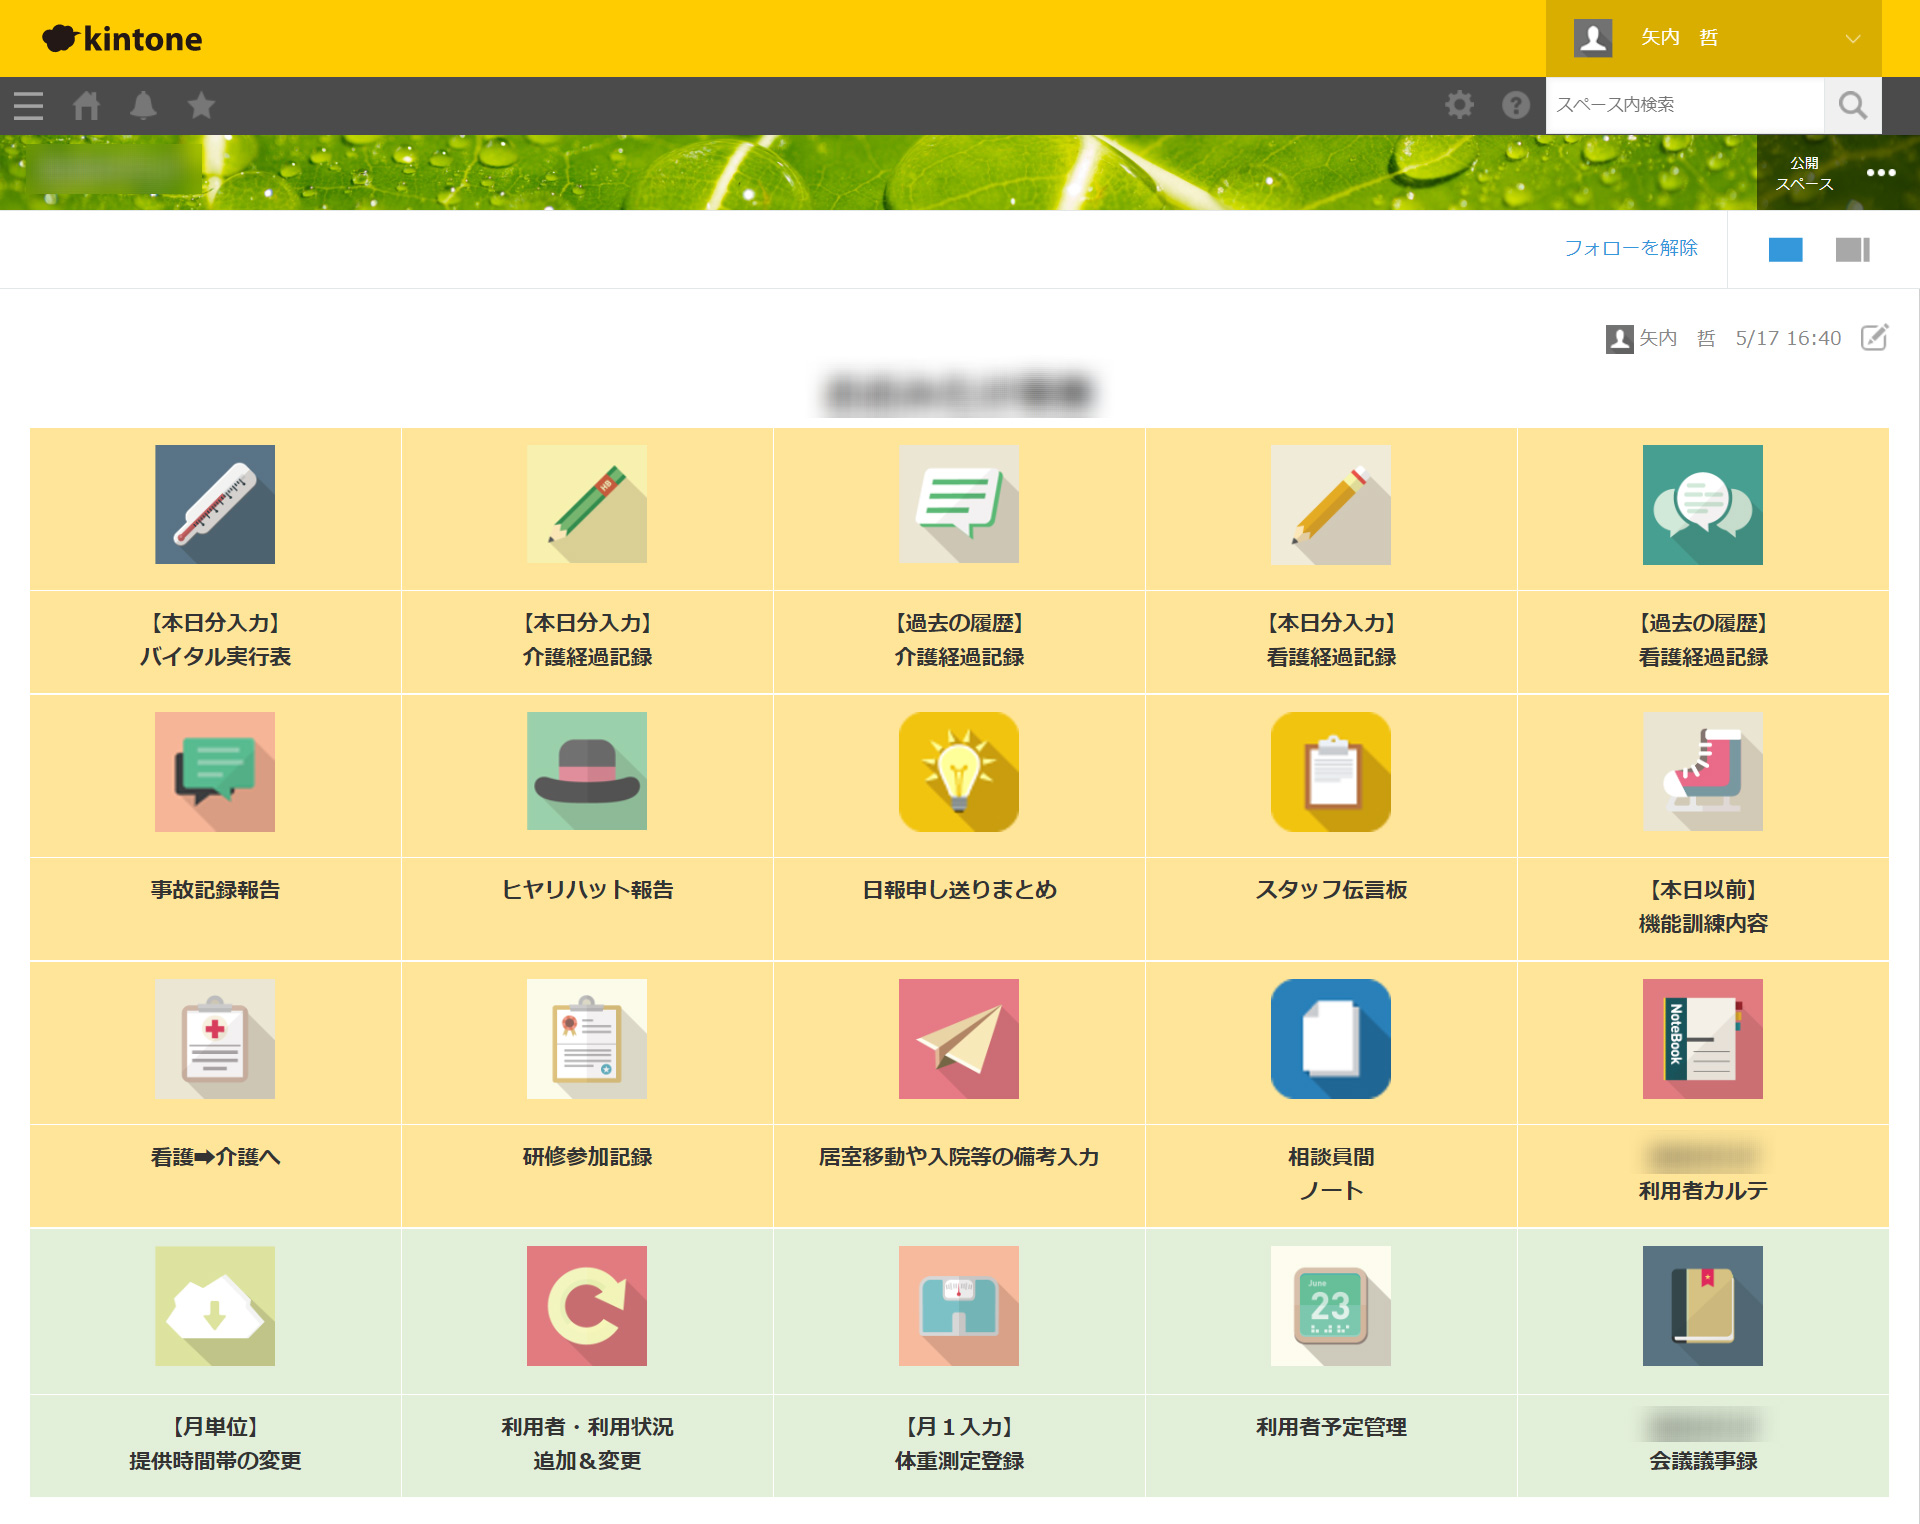The image size is (1920, 1524).
Task: Open help question mark icon
Action: (x=1516, y=105)
